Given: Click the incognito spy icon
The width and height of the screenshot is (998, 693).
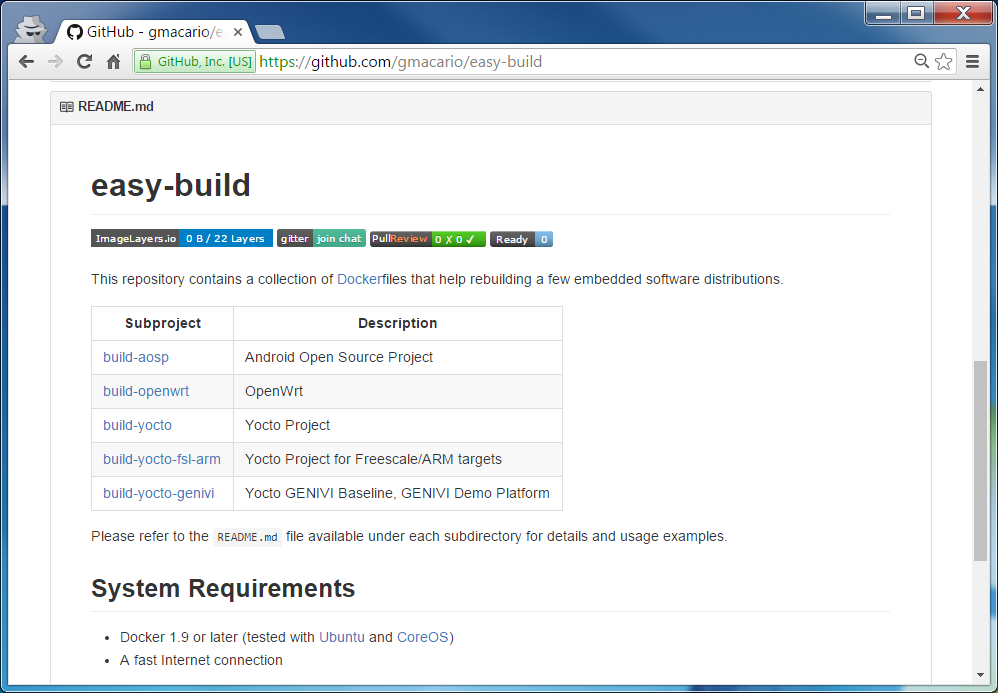Looking at the screenshot, I should (30, 29).
